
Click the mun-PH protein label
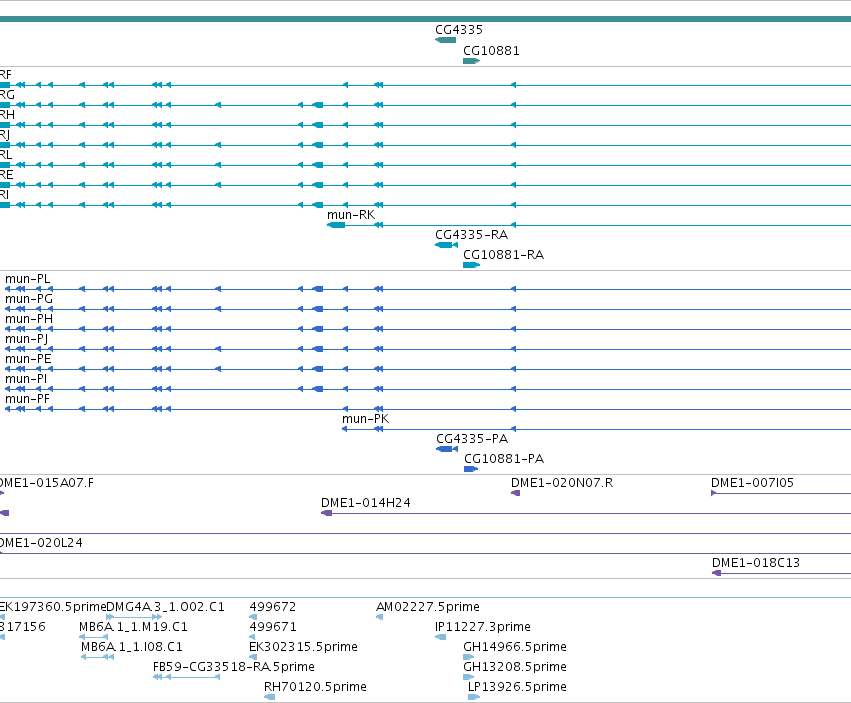click(29, 319)
